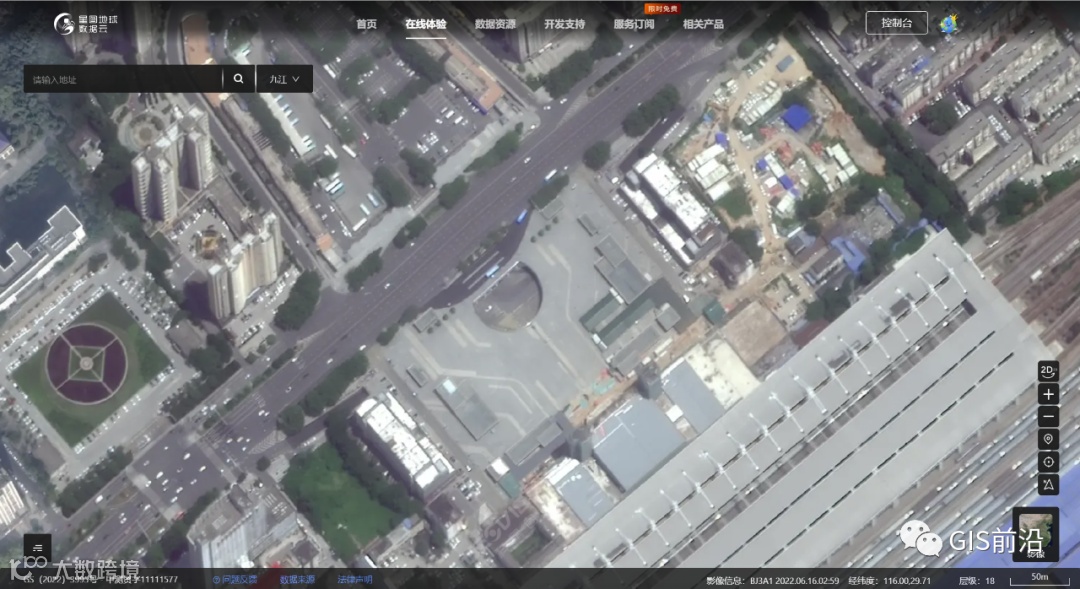Open the 相关产品 menu item
The width and height of the screenshot is (1080, 589).
click(703, 24)
